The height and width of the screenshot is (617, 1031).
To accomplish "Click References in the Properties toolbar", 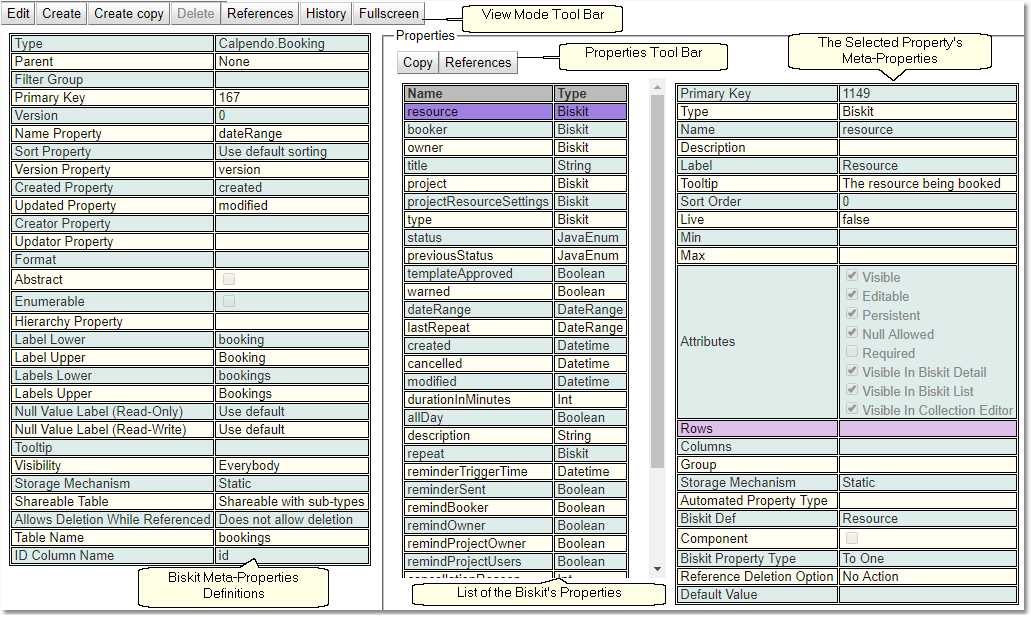I will click(x=478, y=62).
